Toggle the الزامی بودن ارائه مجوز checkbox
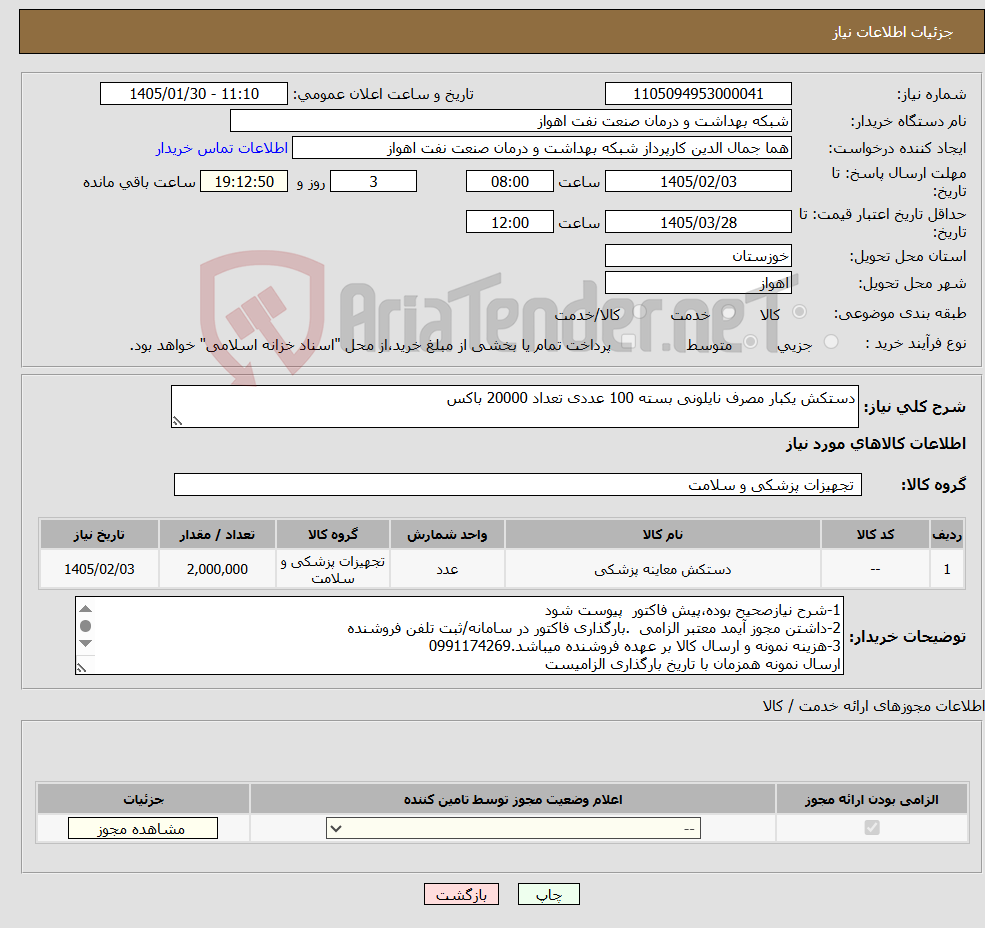This screenshot has height=928, width=985. (871, 827)
